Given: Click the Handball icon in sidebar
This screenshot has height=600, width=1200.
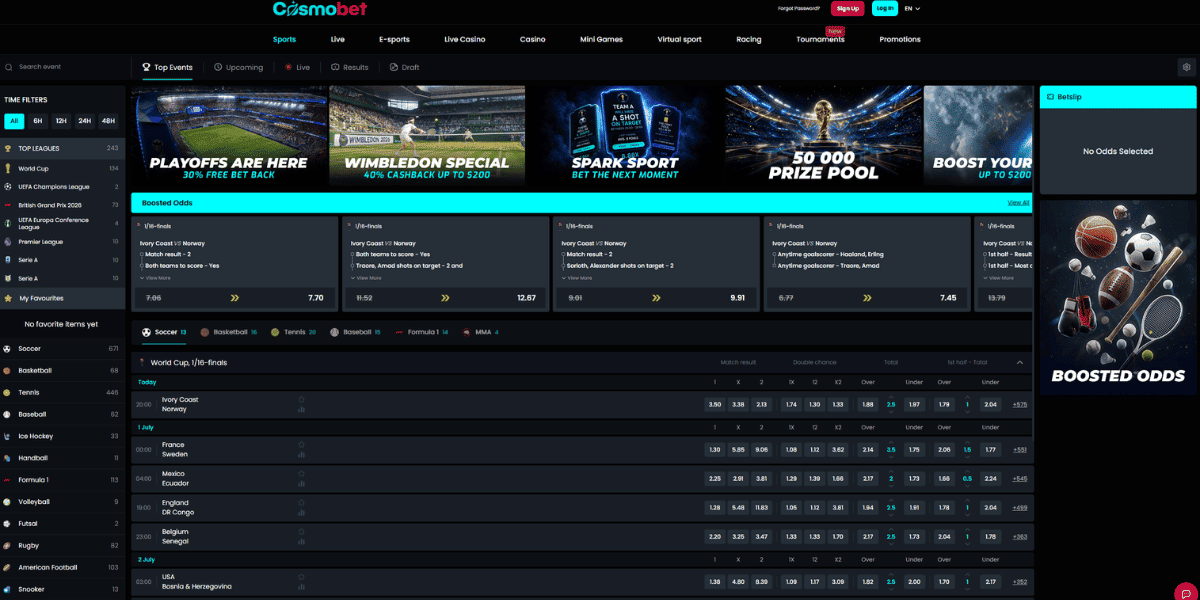Looking at the screenshot, I should tap(8, 458).
